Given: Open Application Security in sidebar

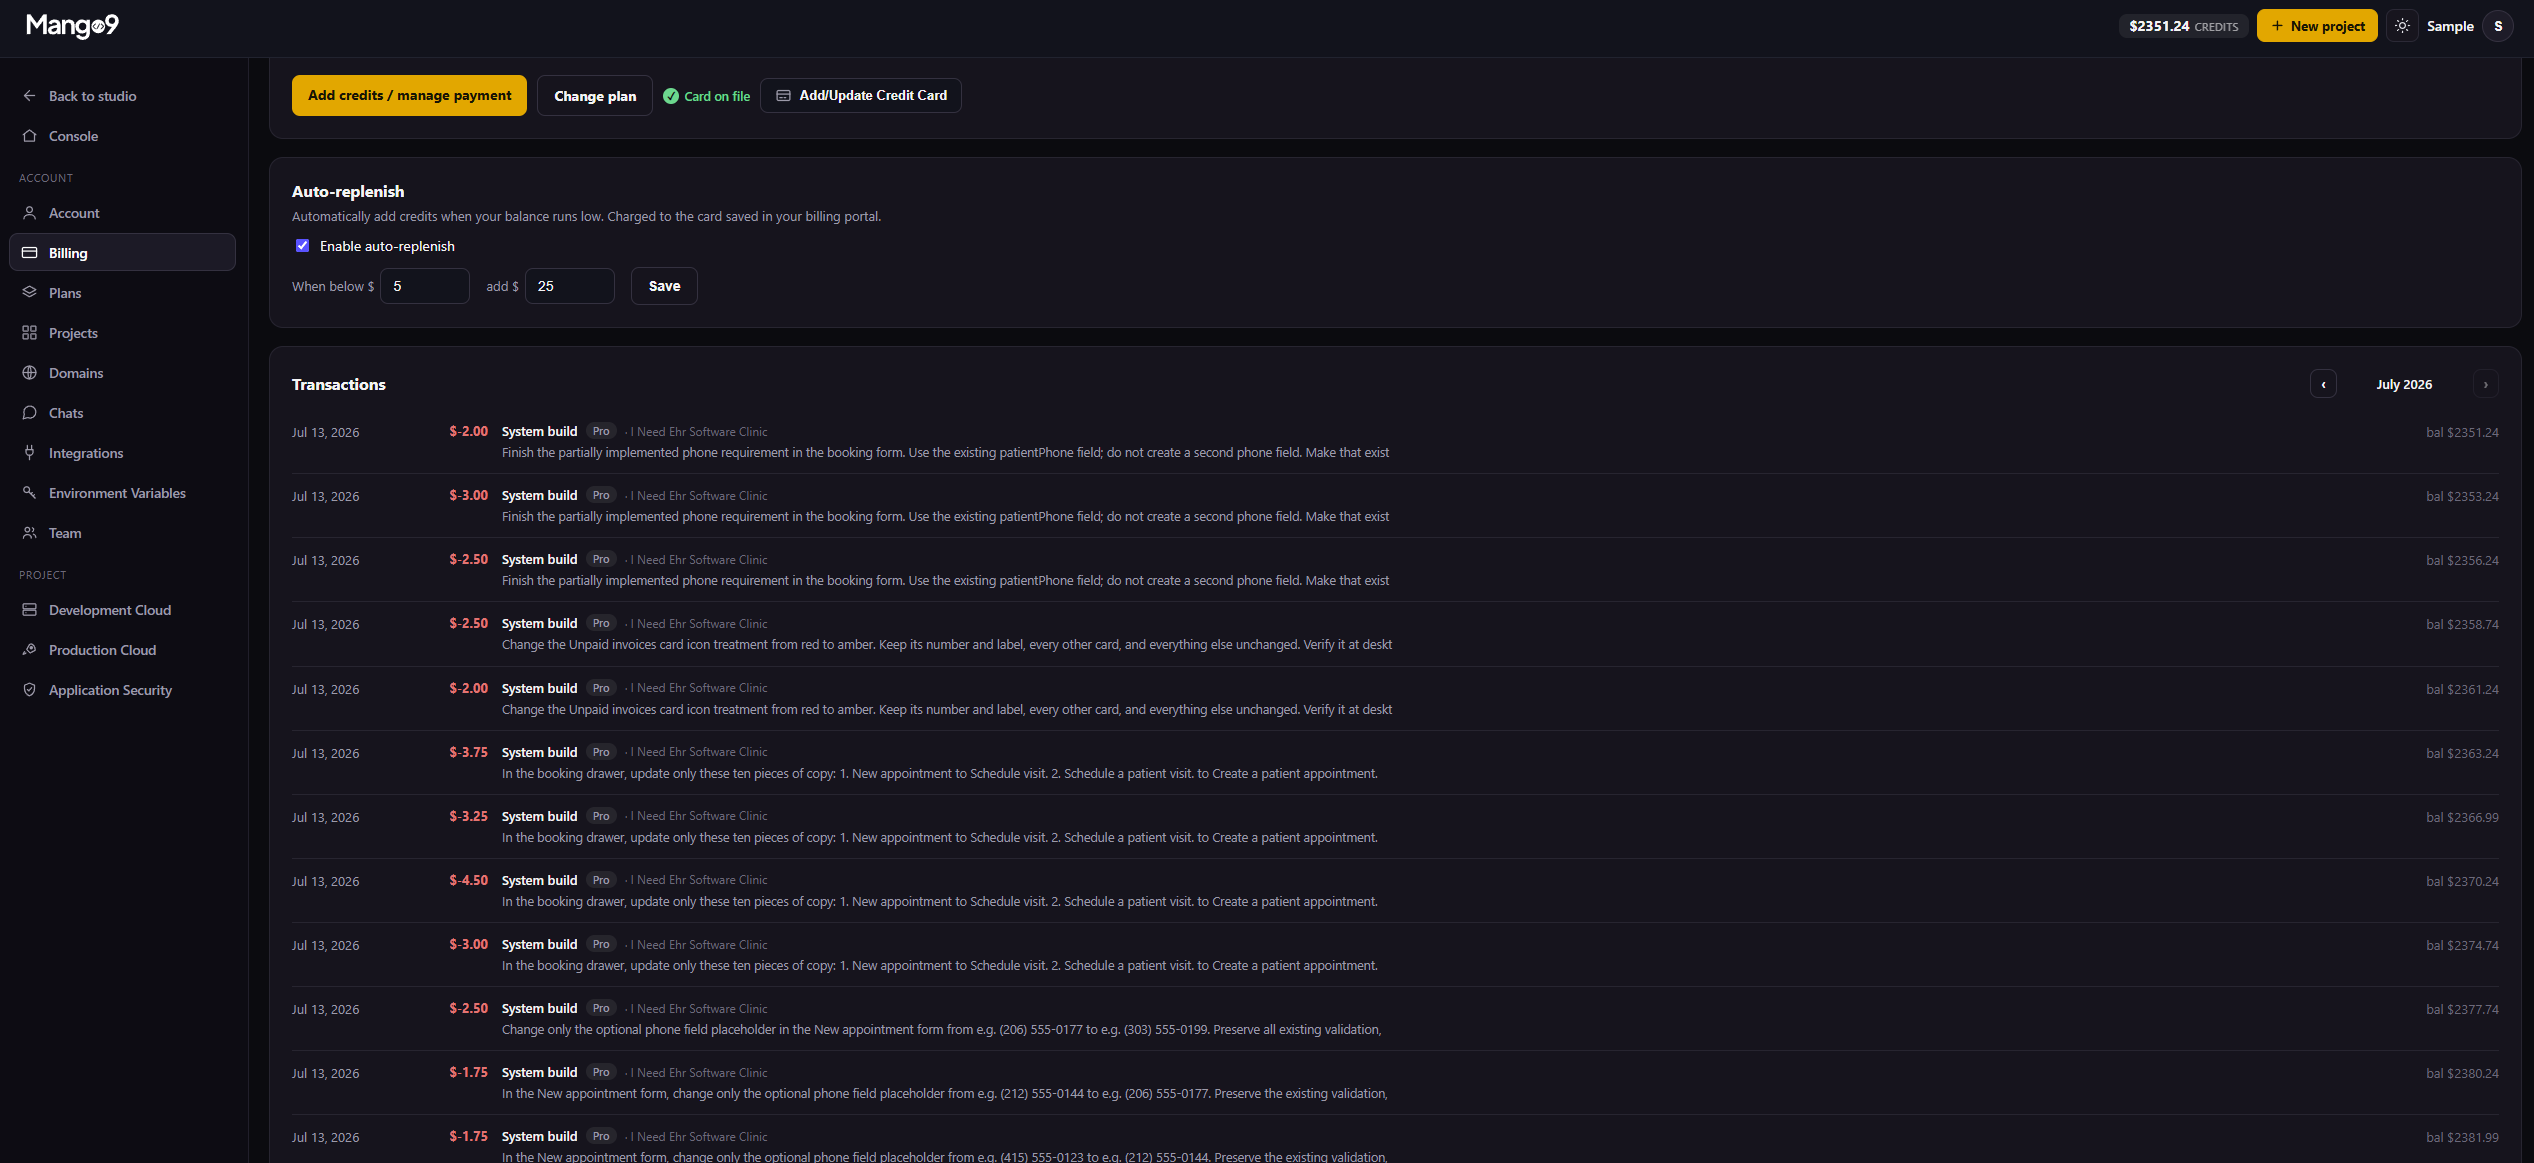Looking at the screenshot, I should tap(122, 690).
